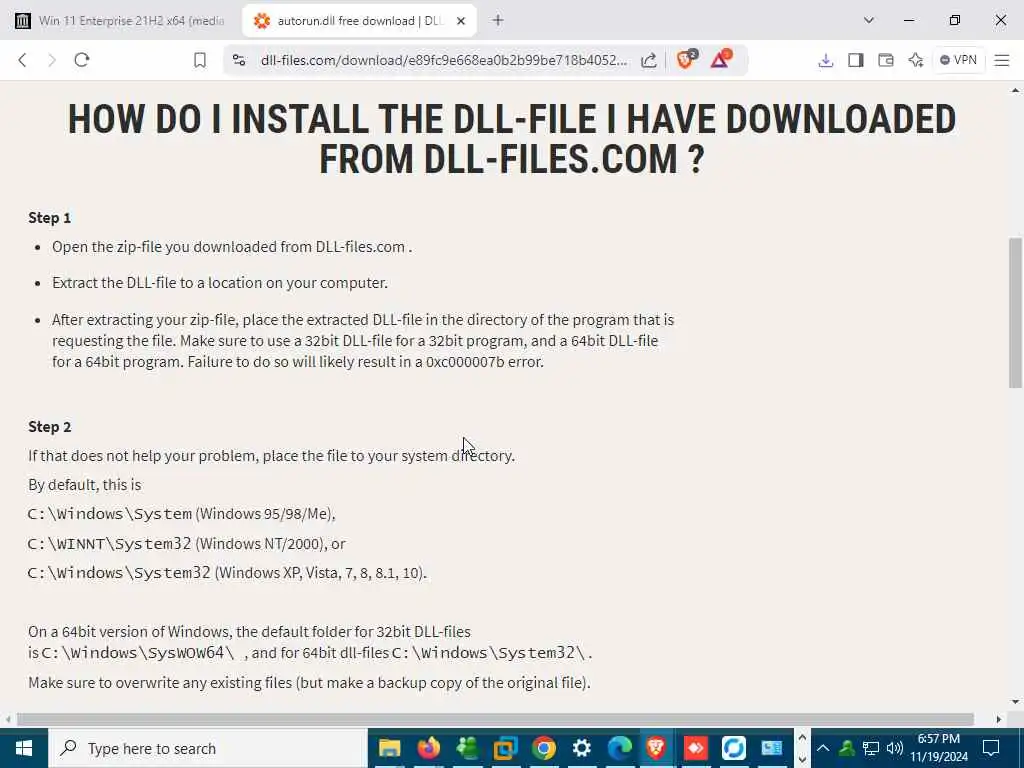1024x768 pixels.
Task: Open the Brave Rewards triangle icon
Action: click(720, 59)
